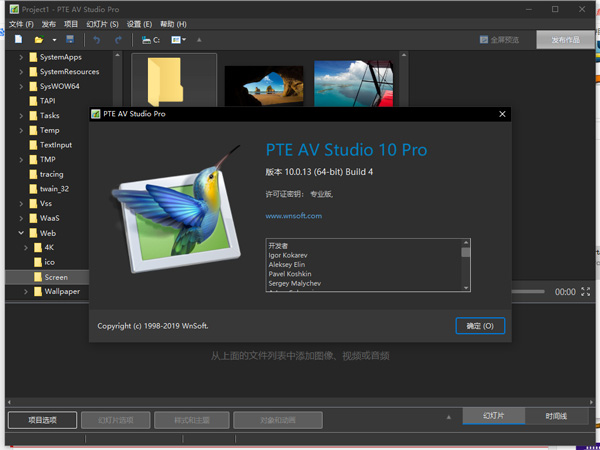
Task: Click the fullscreen preview button
Action: pyautogui.click(x=499, y=40)
